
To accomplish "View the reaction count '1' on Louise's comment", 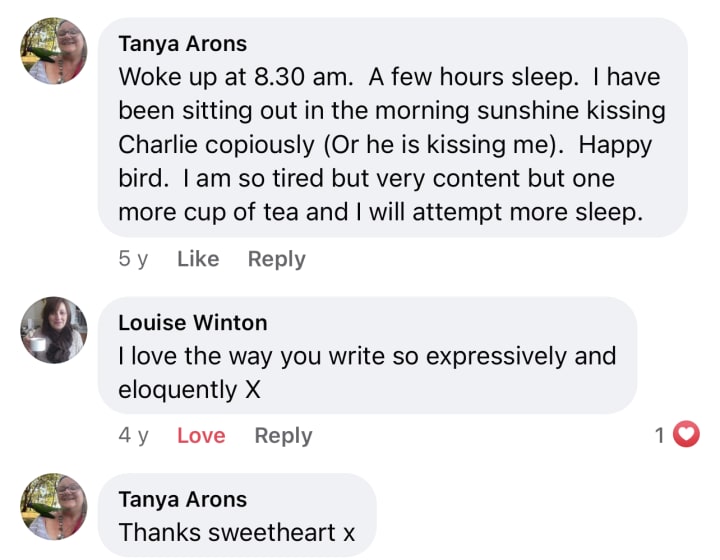I will tap(660, 435).
